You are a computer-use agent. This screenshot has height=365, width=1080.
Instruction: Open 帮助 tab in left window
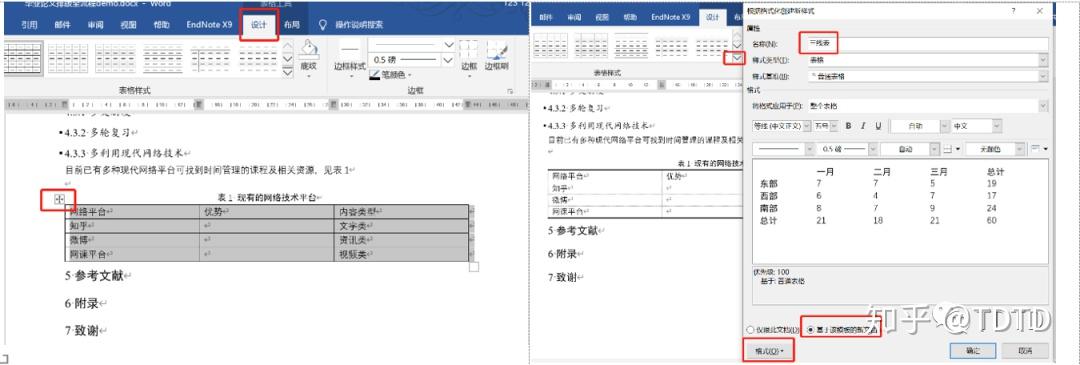pos(161,25)
